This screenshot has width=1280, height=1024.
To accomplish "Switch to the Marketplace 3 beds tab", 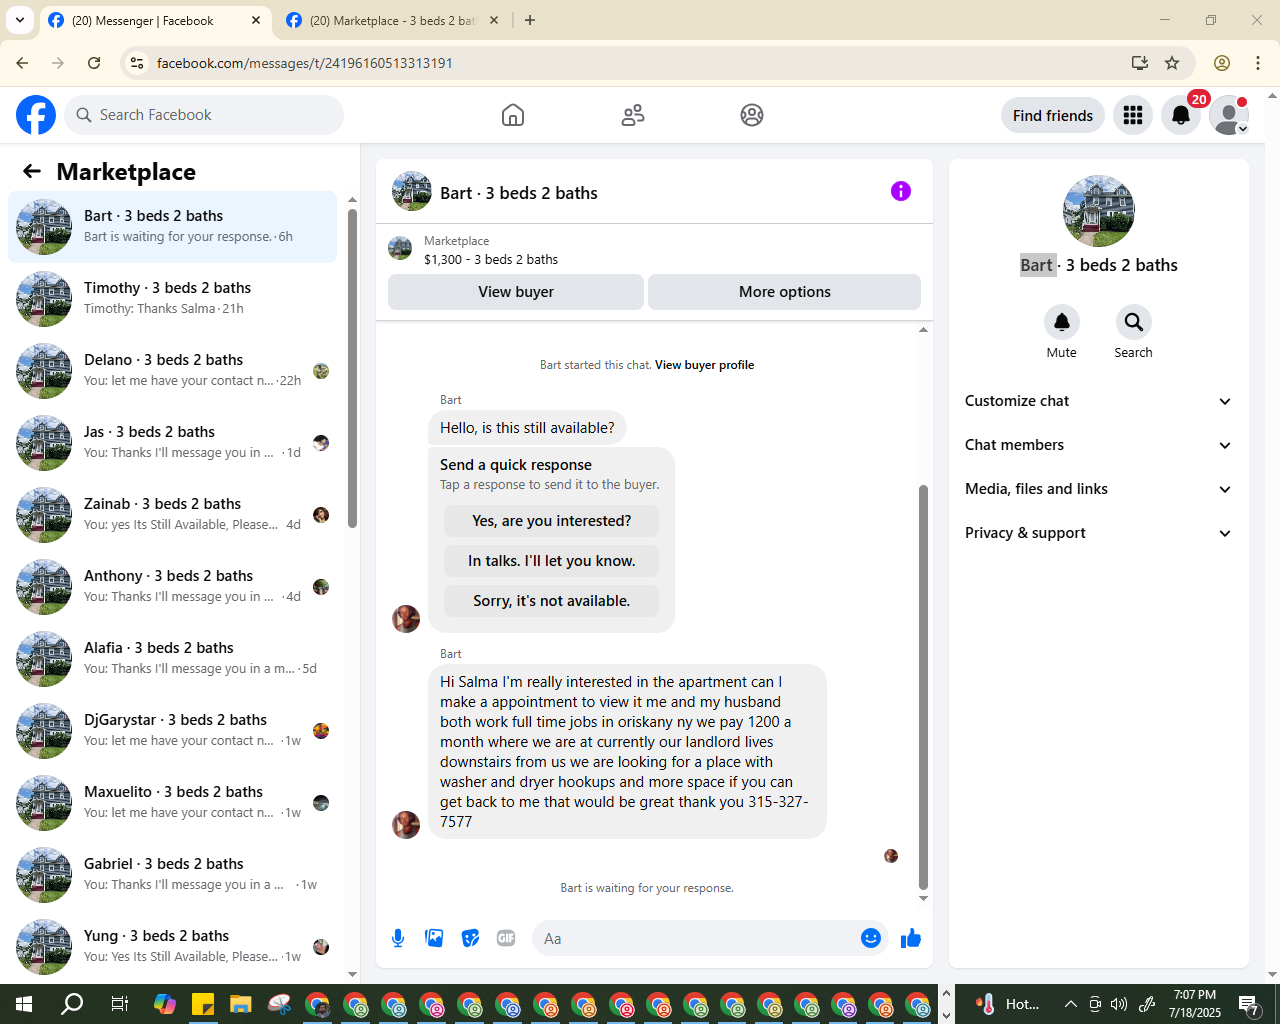I will [392, 21].
